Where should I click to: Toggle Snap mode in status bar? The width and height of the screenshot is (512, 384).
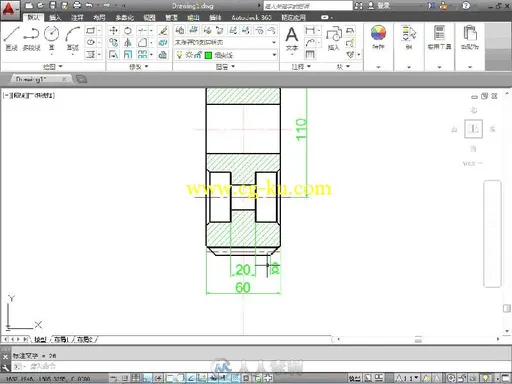[x=125, y=378]
